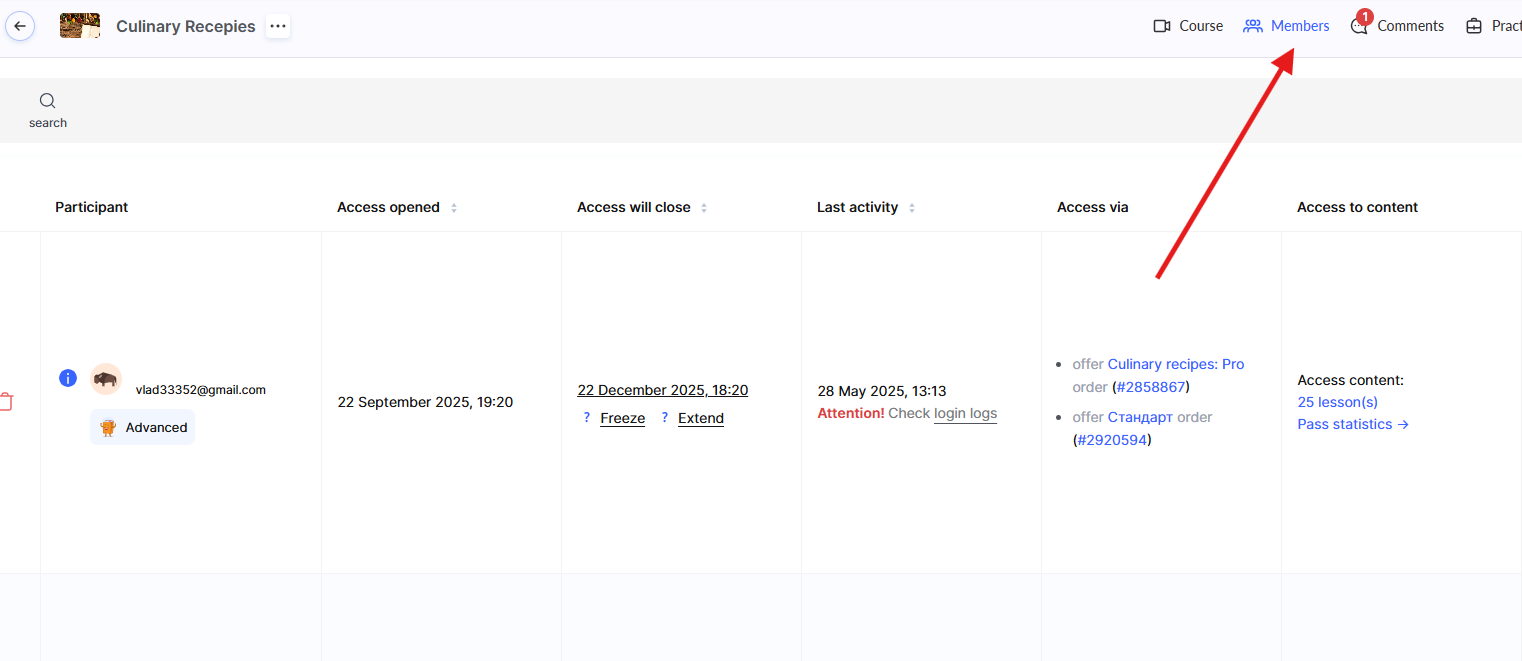Open the login logs link
This screenshot has height=661, width=1522.
pos(965,413)
